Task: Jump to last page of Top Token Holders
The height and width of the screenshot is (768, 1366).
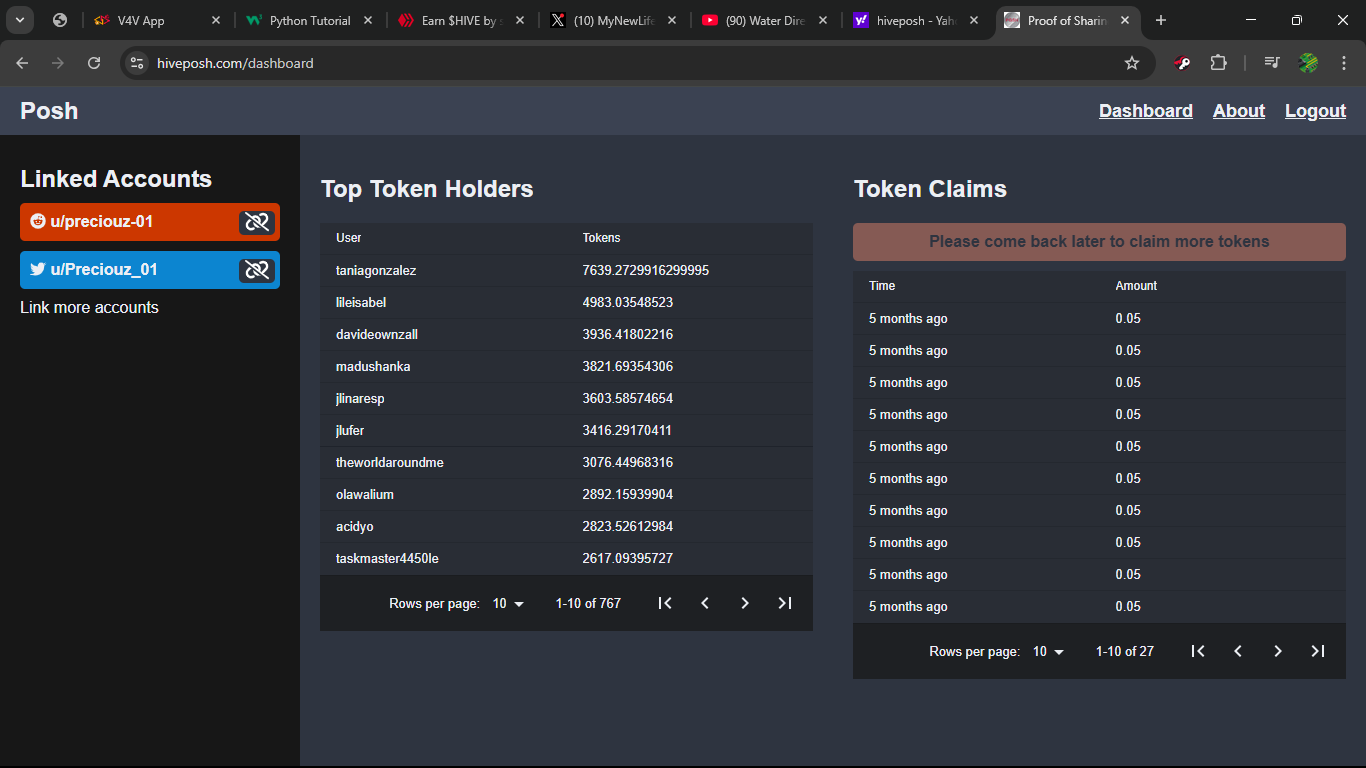Action: (x=785, y=603)
